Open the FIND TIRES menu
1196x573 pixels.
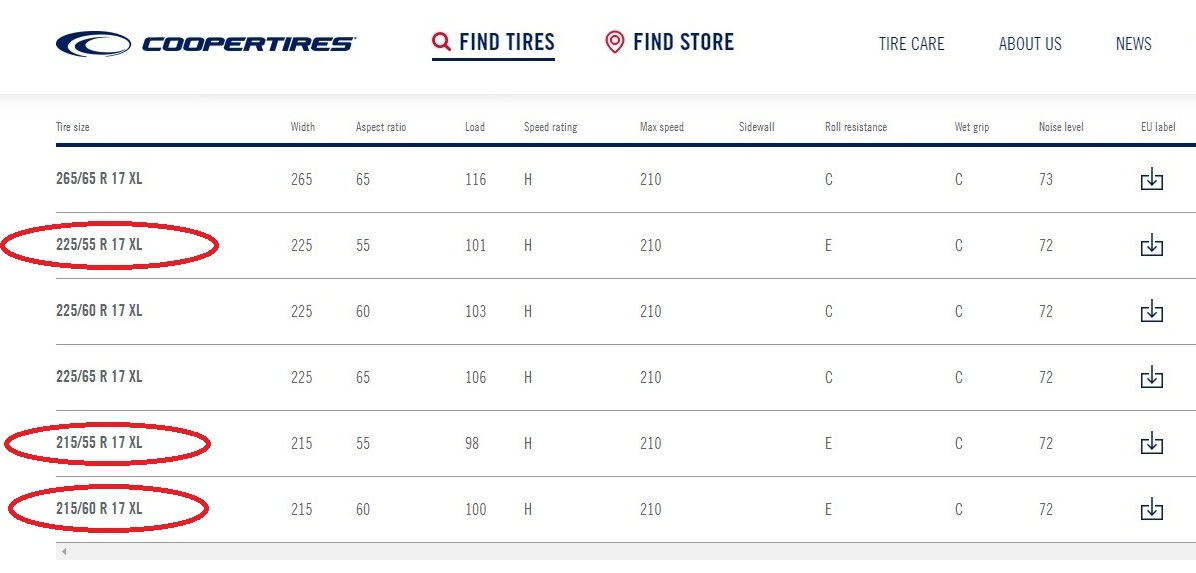point(494,42)
